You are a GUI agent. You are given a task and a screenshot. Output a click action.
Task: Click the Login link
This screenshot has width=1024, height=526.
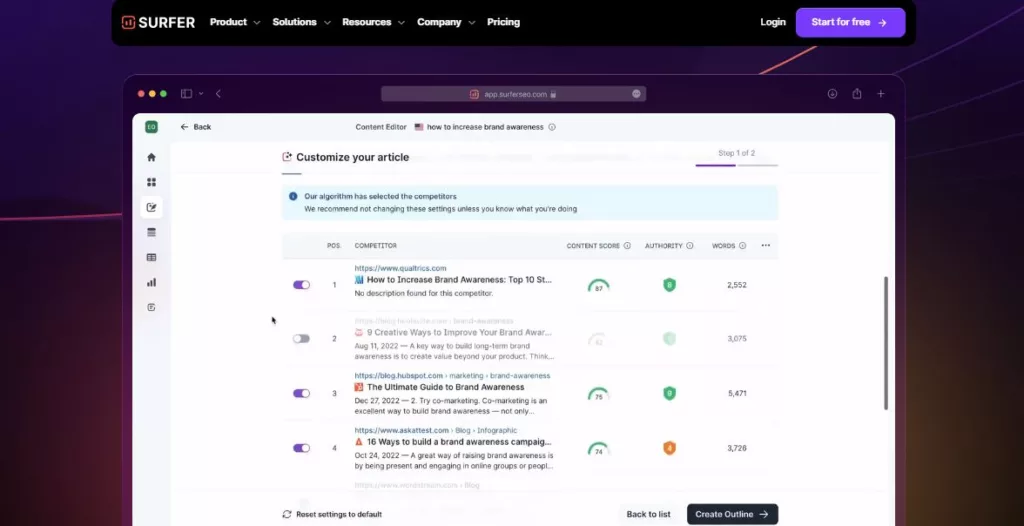coord(773,22)
